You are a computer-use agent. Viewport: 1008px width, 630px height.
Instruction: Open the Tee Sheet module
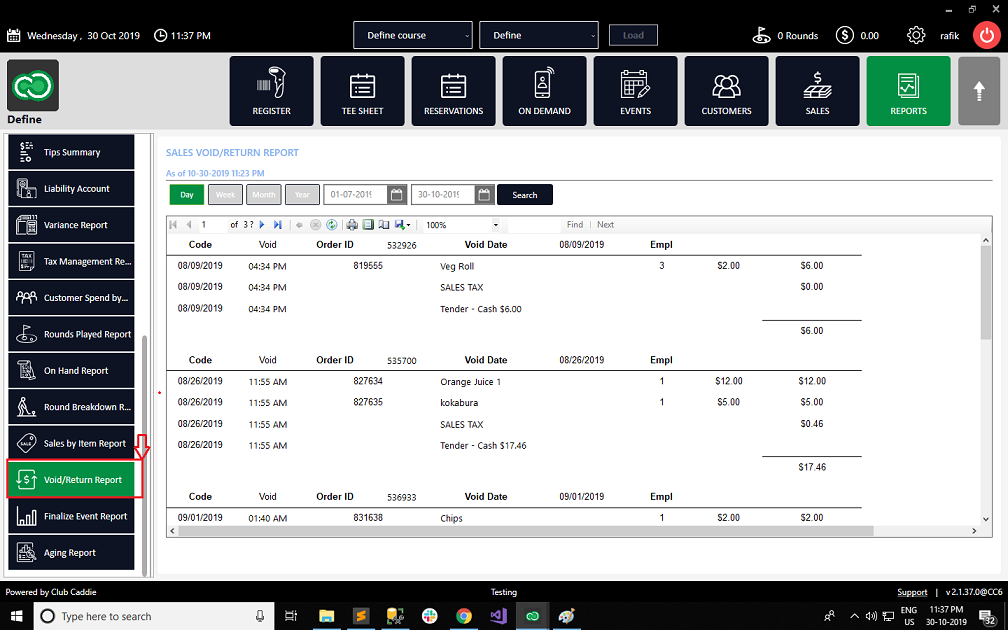(362, 91)
